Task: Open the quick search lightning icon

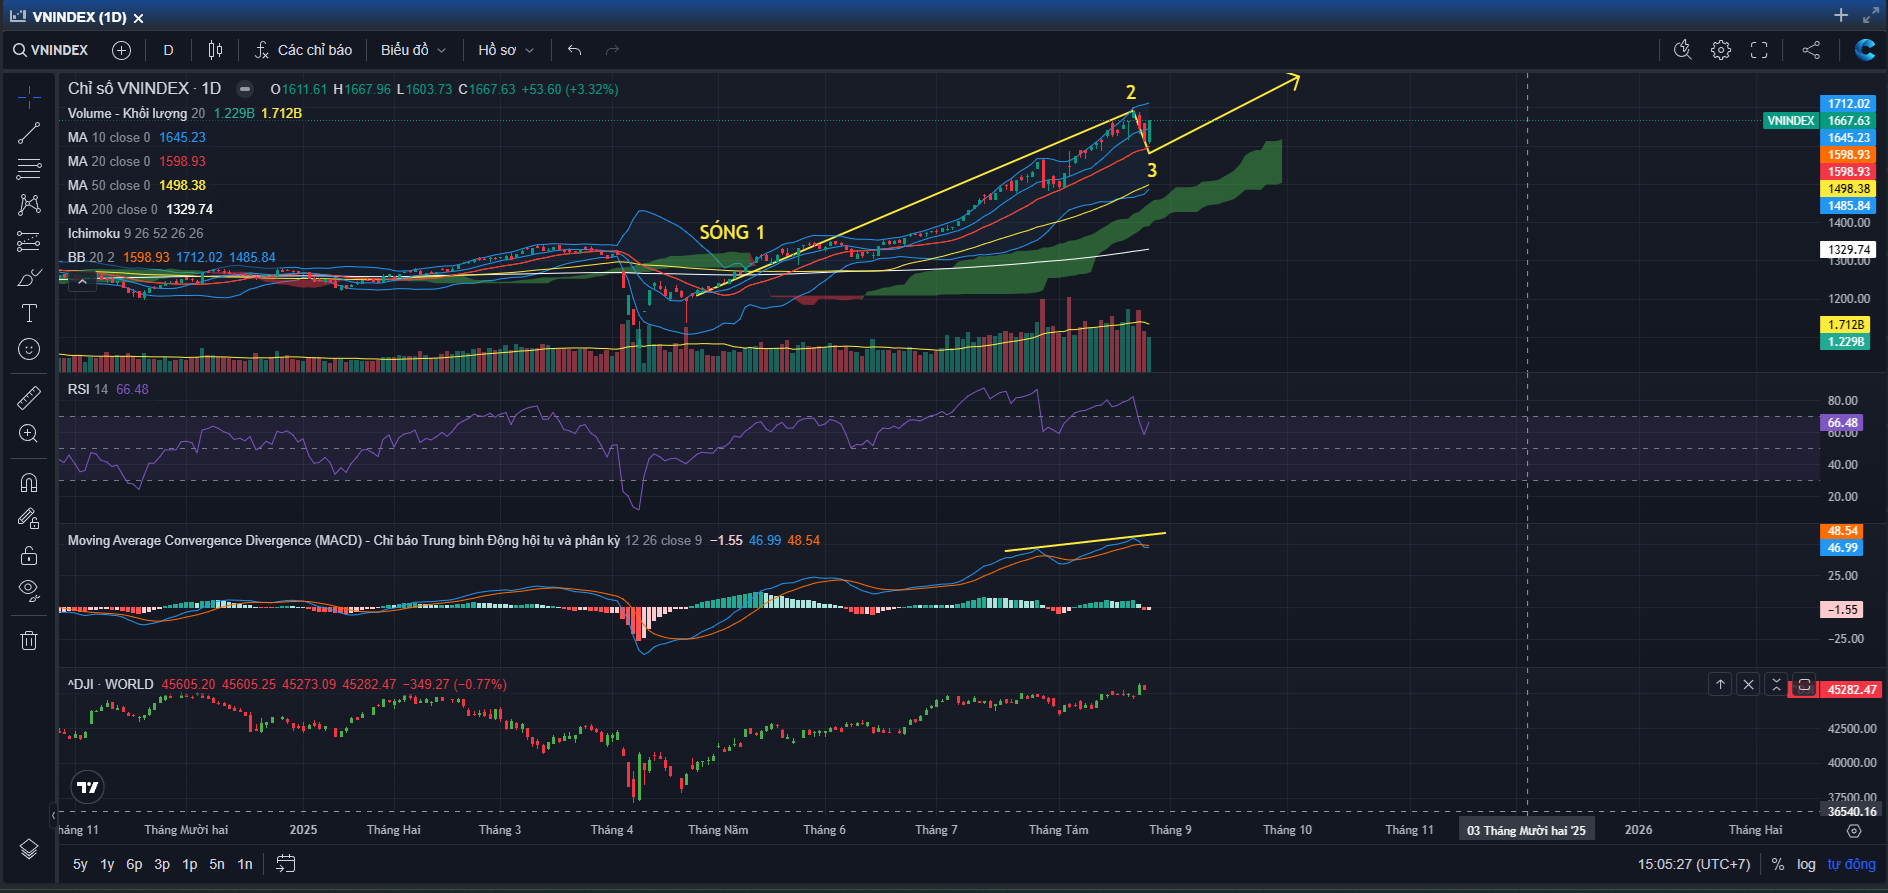Action: click(x=1683, y=50)
